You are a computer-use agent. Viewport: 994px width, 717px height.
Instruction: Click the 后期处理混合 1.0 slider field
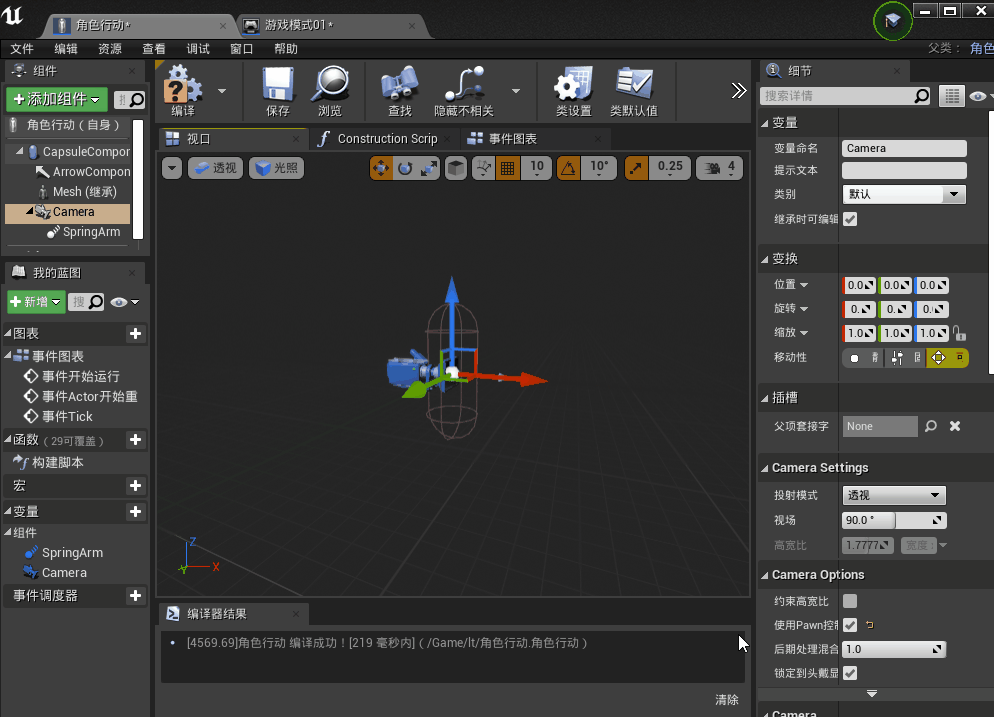pos(894,649)
